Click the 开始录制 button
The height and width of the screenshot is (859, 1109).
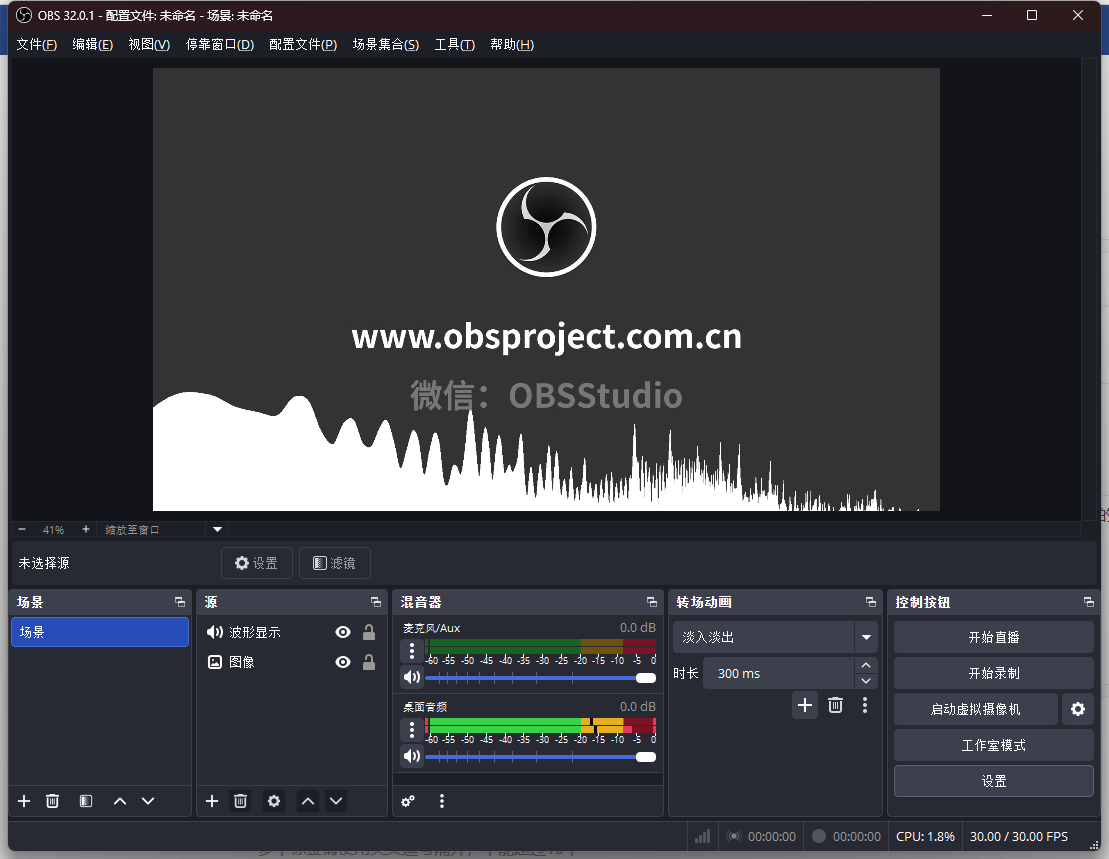click(x=993, y=673)
